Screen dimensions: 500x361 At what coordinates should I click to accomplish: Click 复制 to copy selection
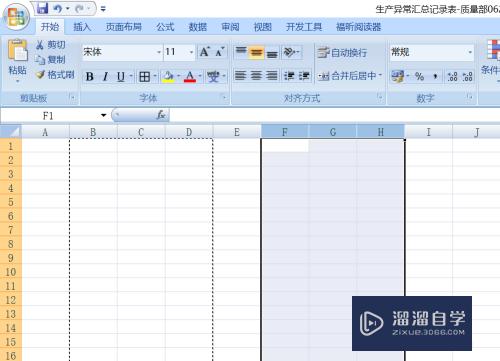click(x=51, y=59)
